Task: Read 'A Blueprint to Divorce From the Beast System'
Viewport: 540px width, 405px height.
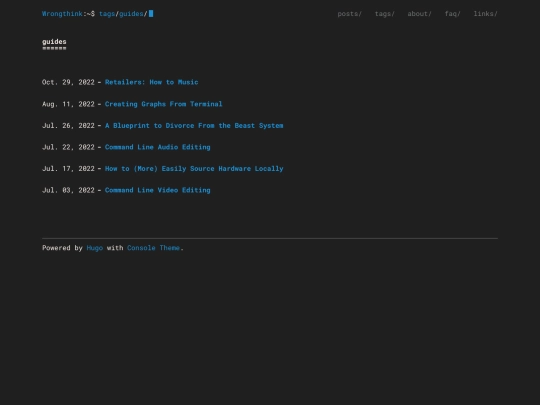Action: (194, 125)
